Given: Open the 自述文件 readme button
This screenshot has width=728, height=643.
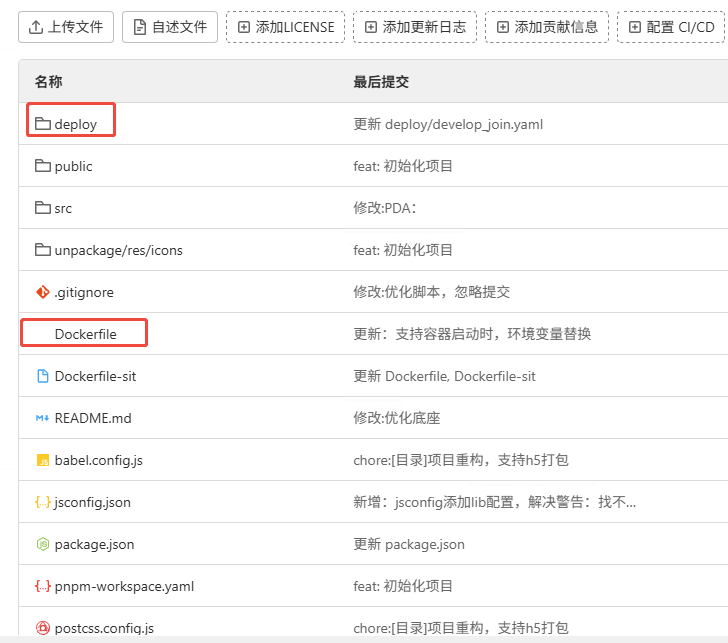Looking at the screenshot, I should 170,27.
